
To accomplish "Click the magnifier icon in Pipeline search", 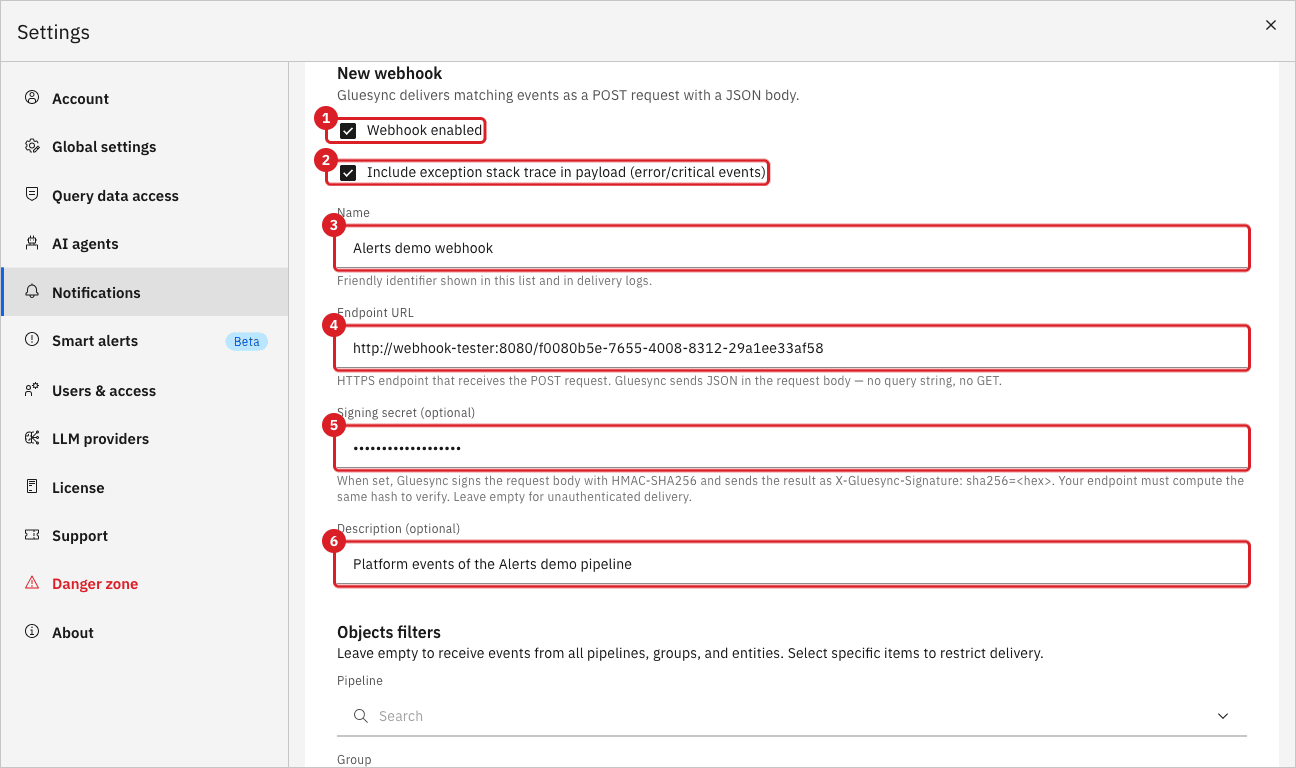I will [x=361, y=716].
